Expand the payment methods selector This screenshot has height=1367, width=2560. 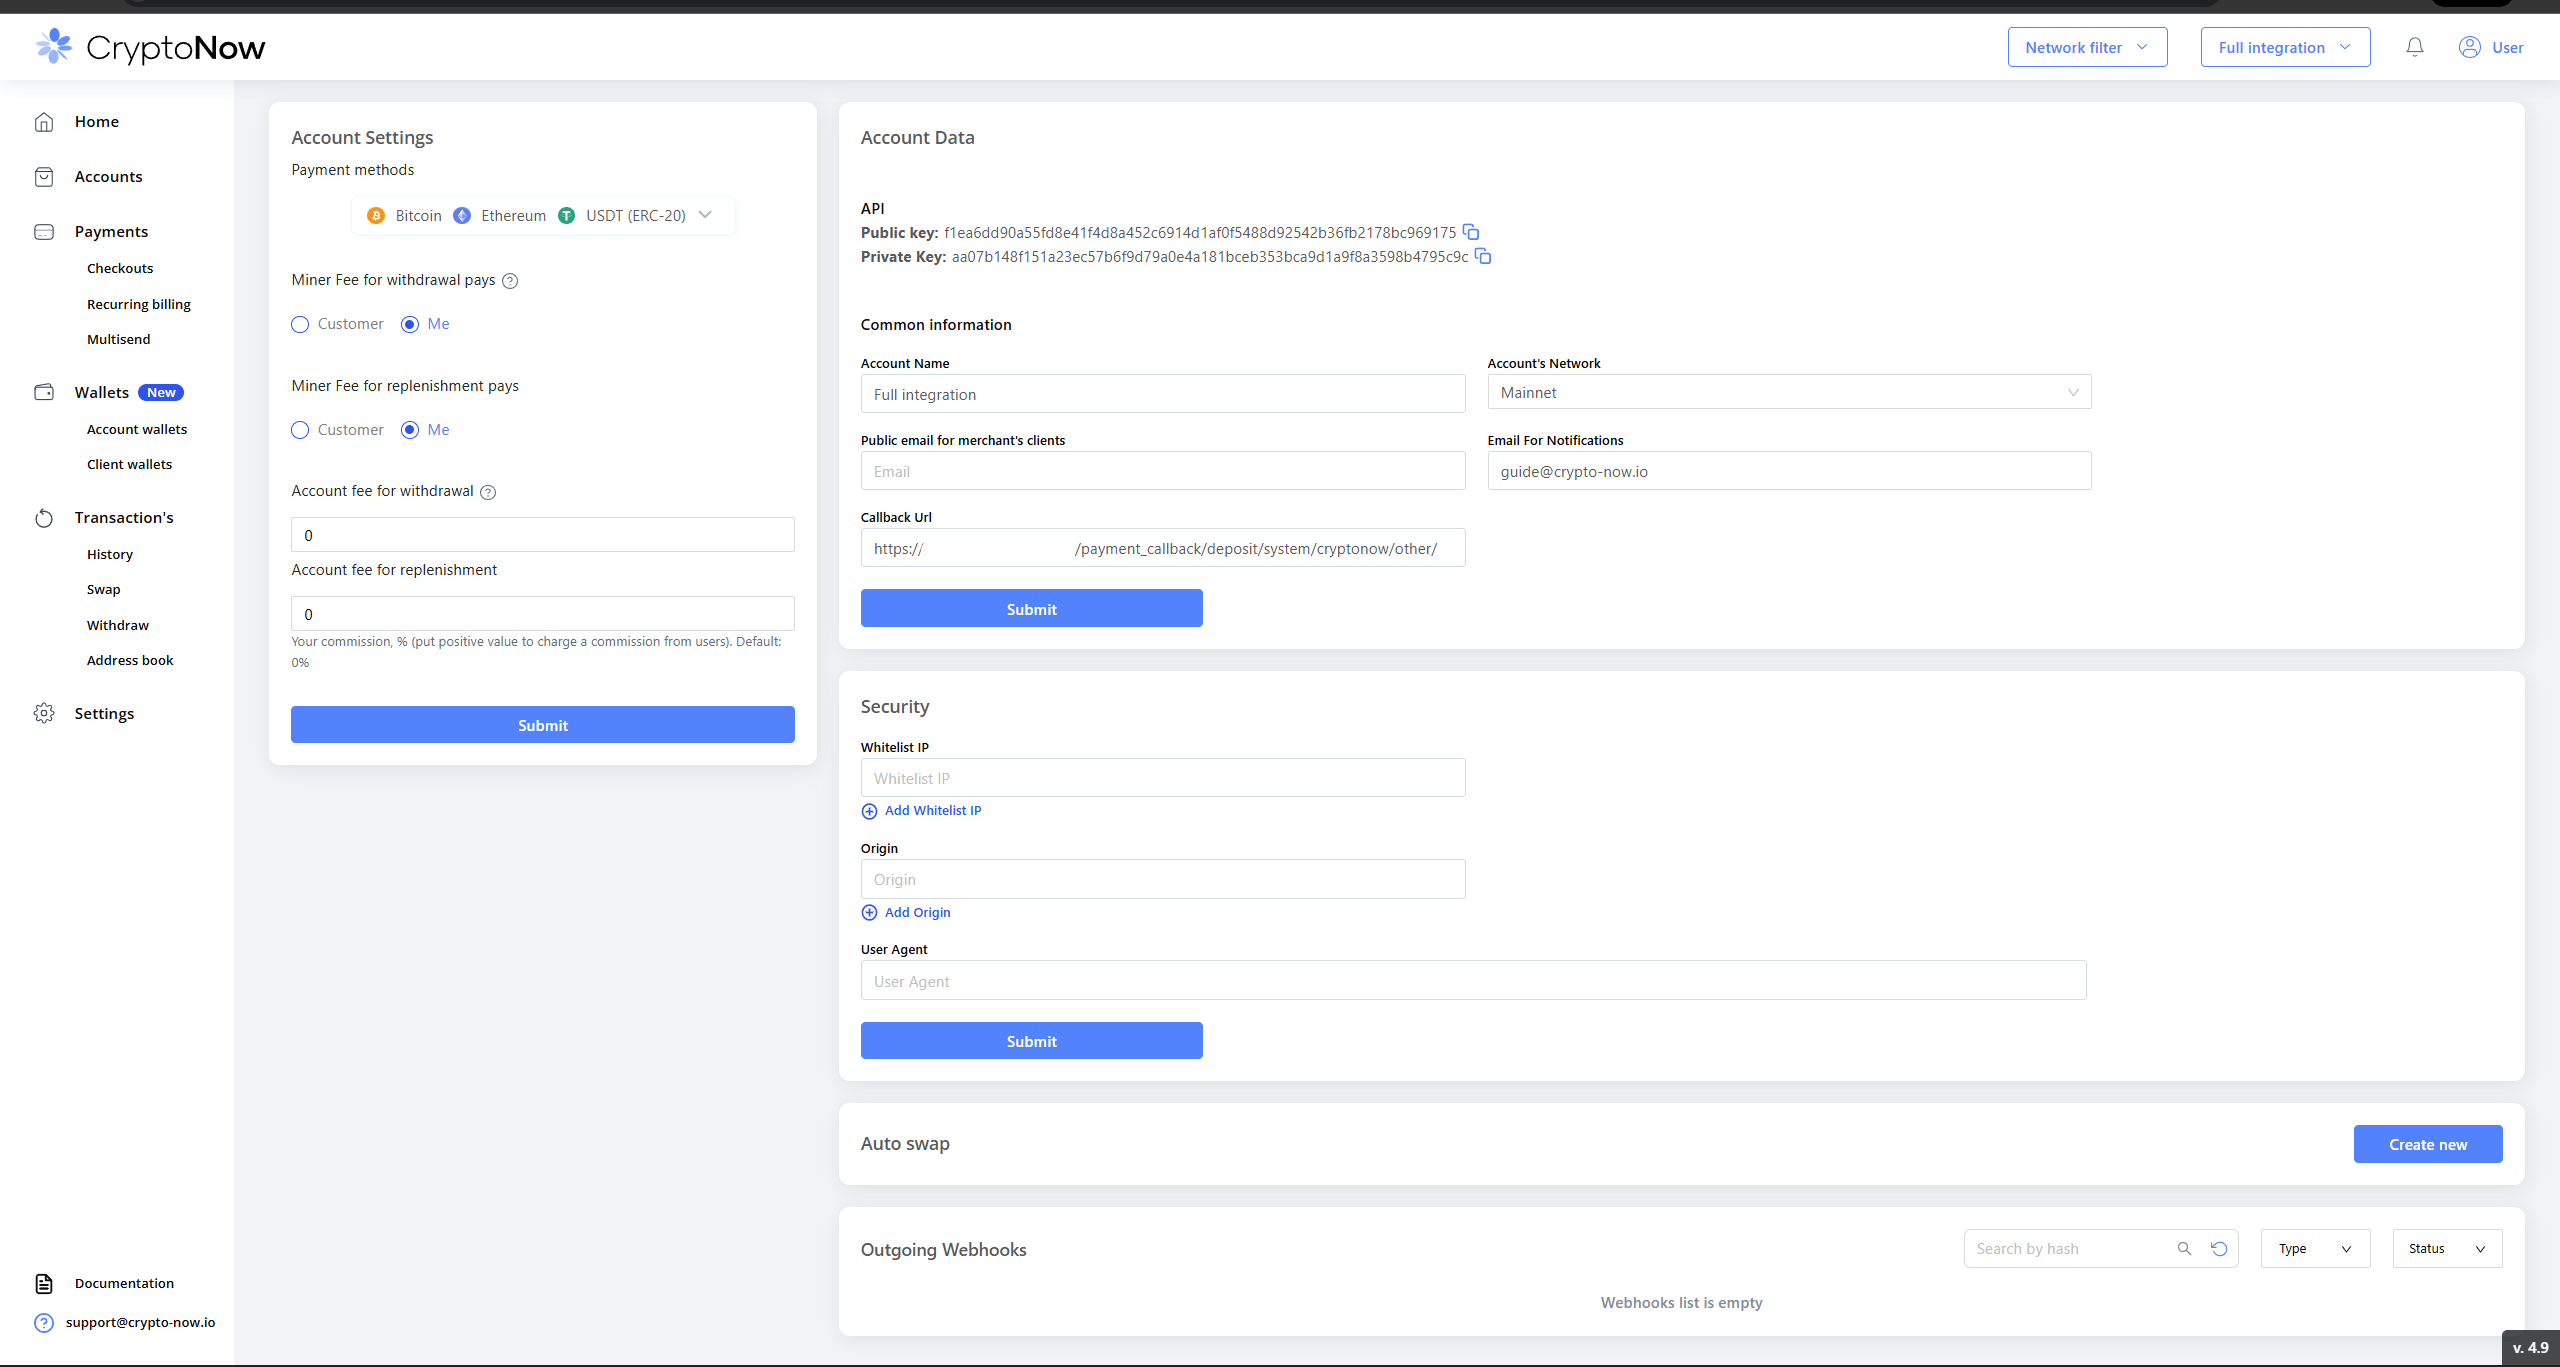click(543, 215)
